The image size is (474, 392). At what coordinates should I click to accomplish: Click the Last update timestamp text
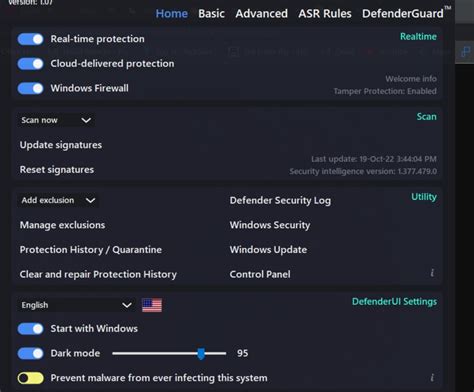pyautogui.click(x=374, y=159)
